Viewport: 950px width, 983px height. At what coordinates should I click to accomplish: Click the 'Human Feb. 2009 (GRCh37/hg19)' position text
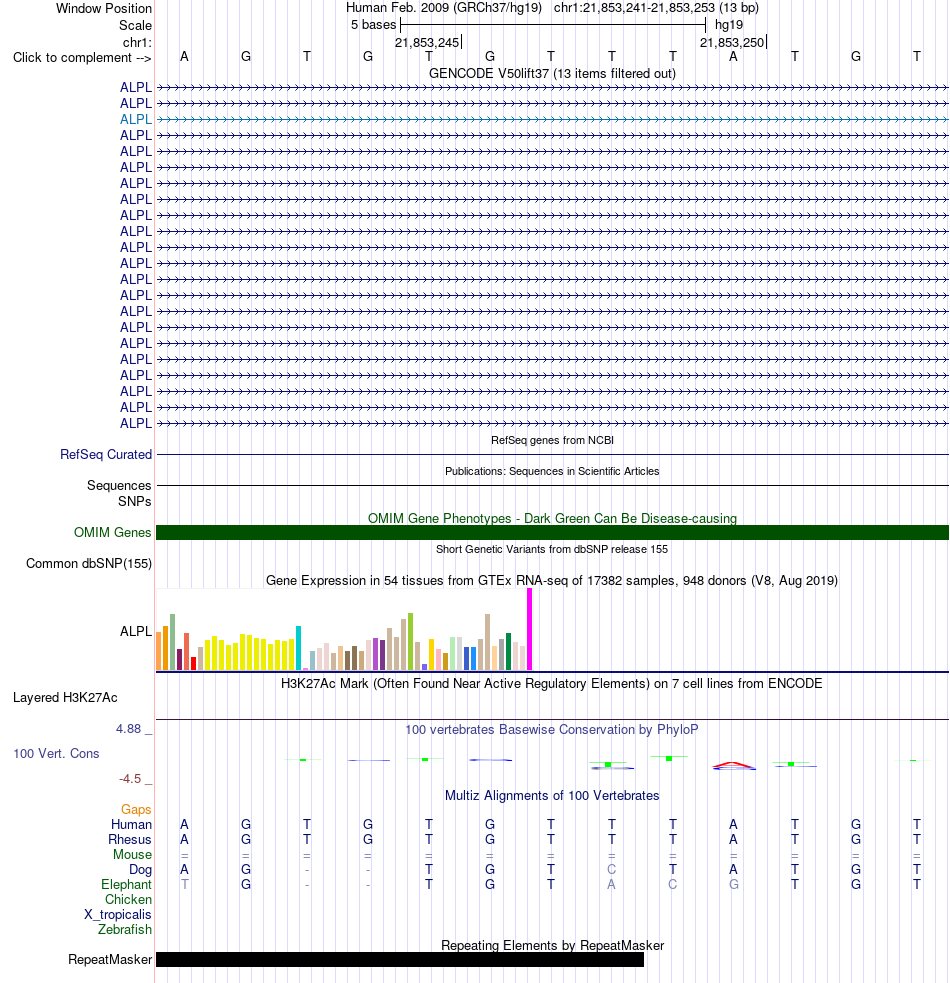[443, 8]
